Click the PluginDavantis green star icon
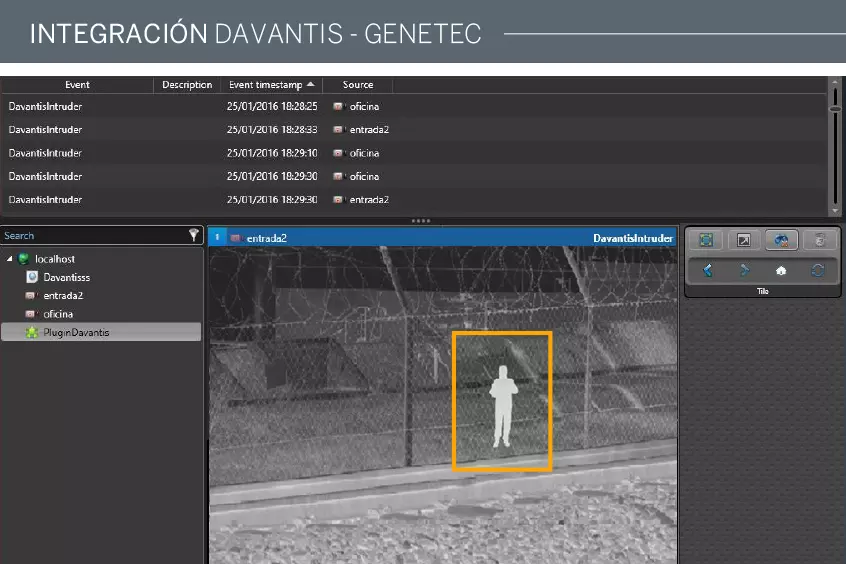This screenshot has height=564, width=846. tap(32, 332)
